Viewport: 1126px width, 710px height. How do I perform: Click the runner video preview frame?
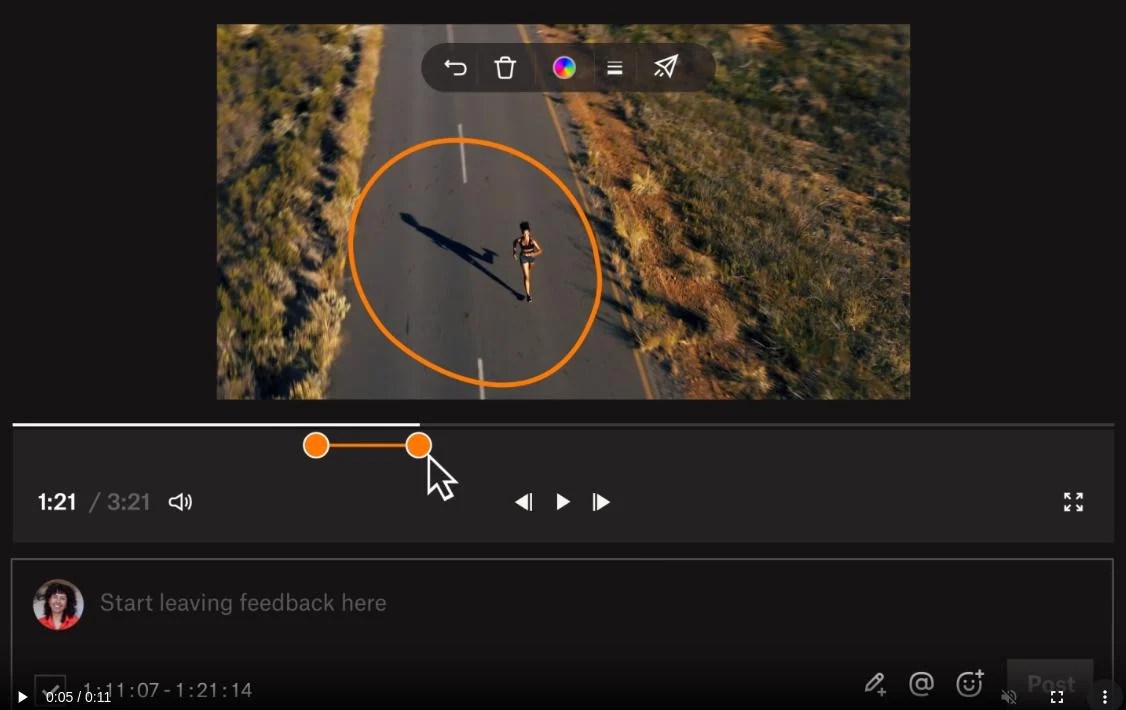563,212
